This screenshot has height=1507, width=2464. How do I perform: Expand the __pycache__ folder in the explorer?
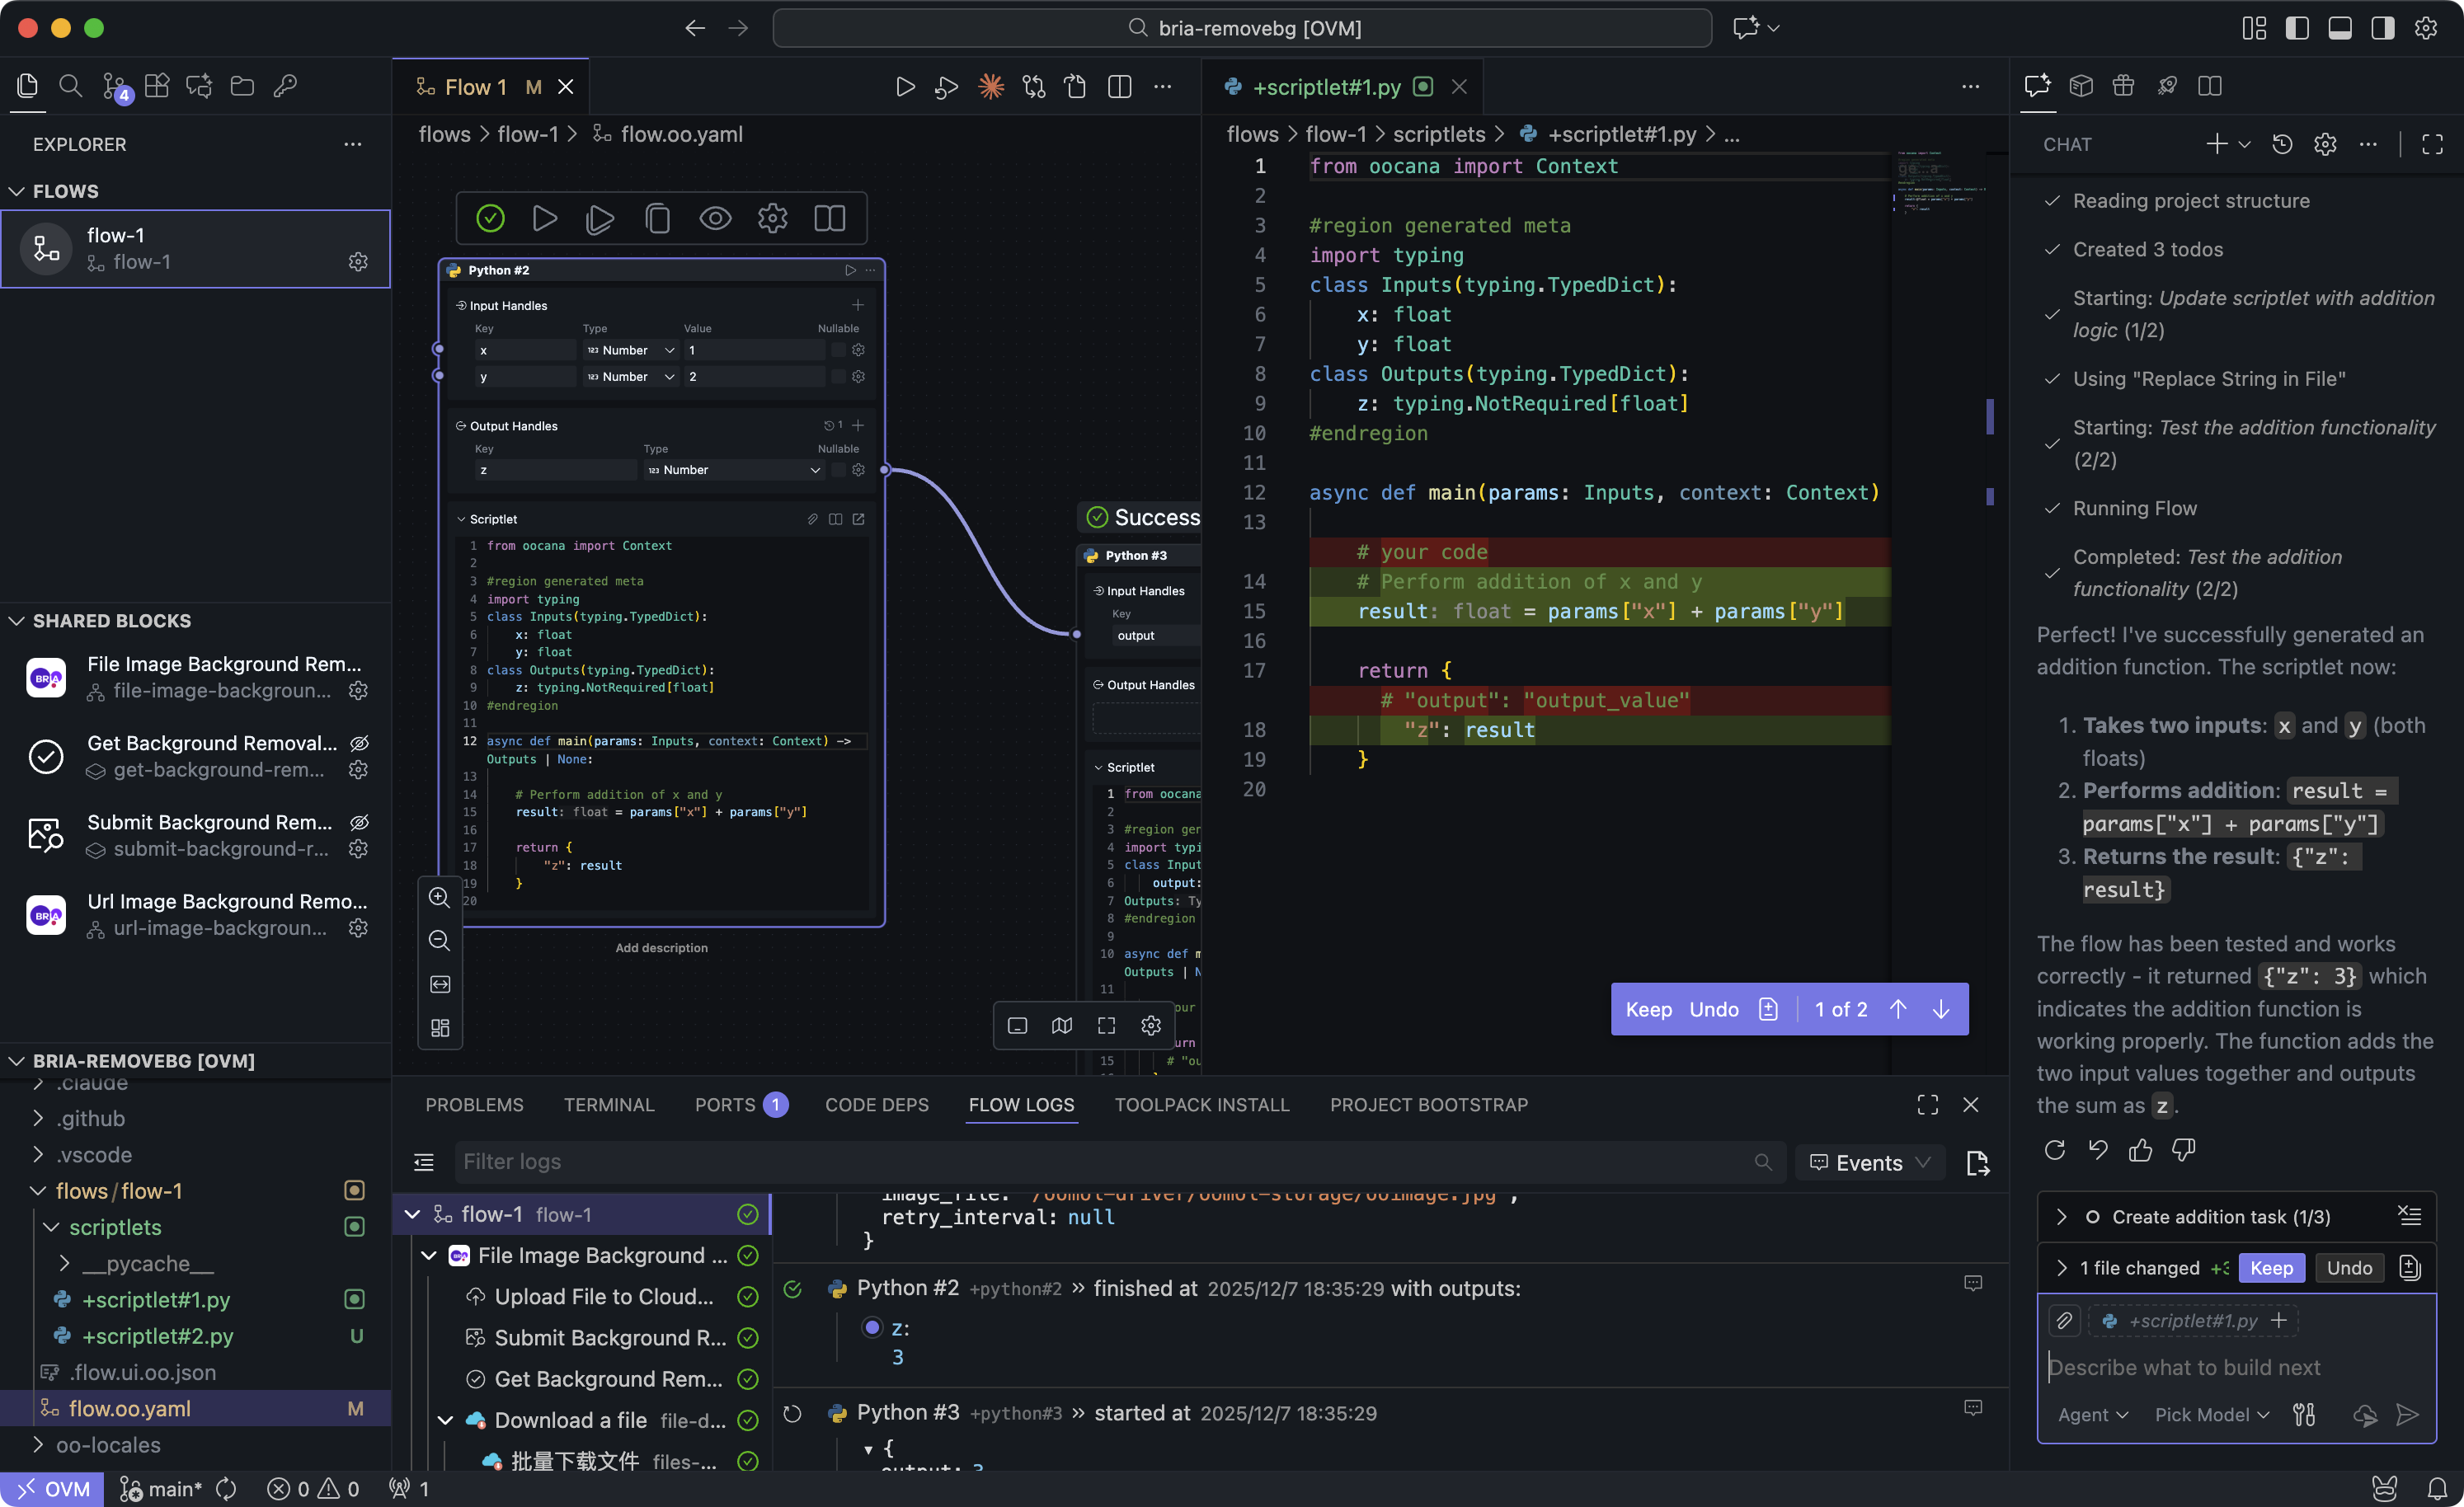[148, 1263]
